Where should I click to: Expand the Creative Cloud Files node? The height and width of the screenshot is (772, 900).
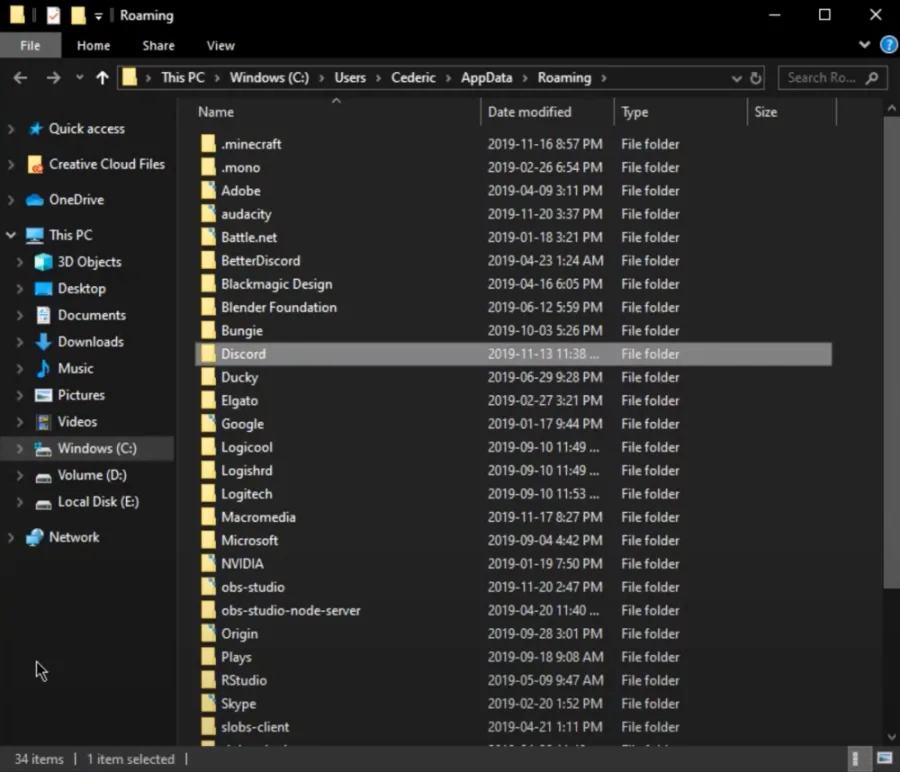(x=11, y=165)
